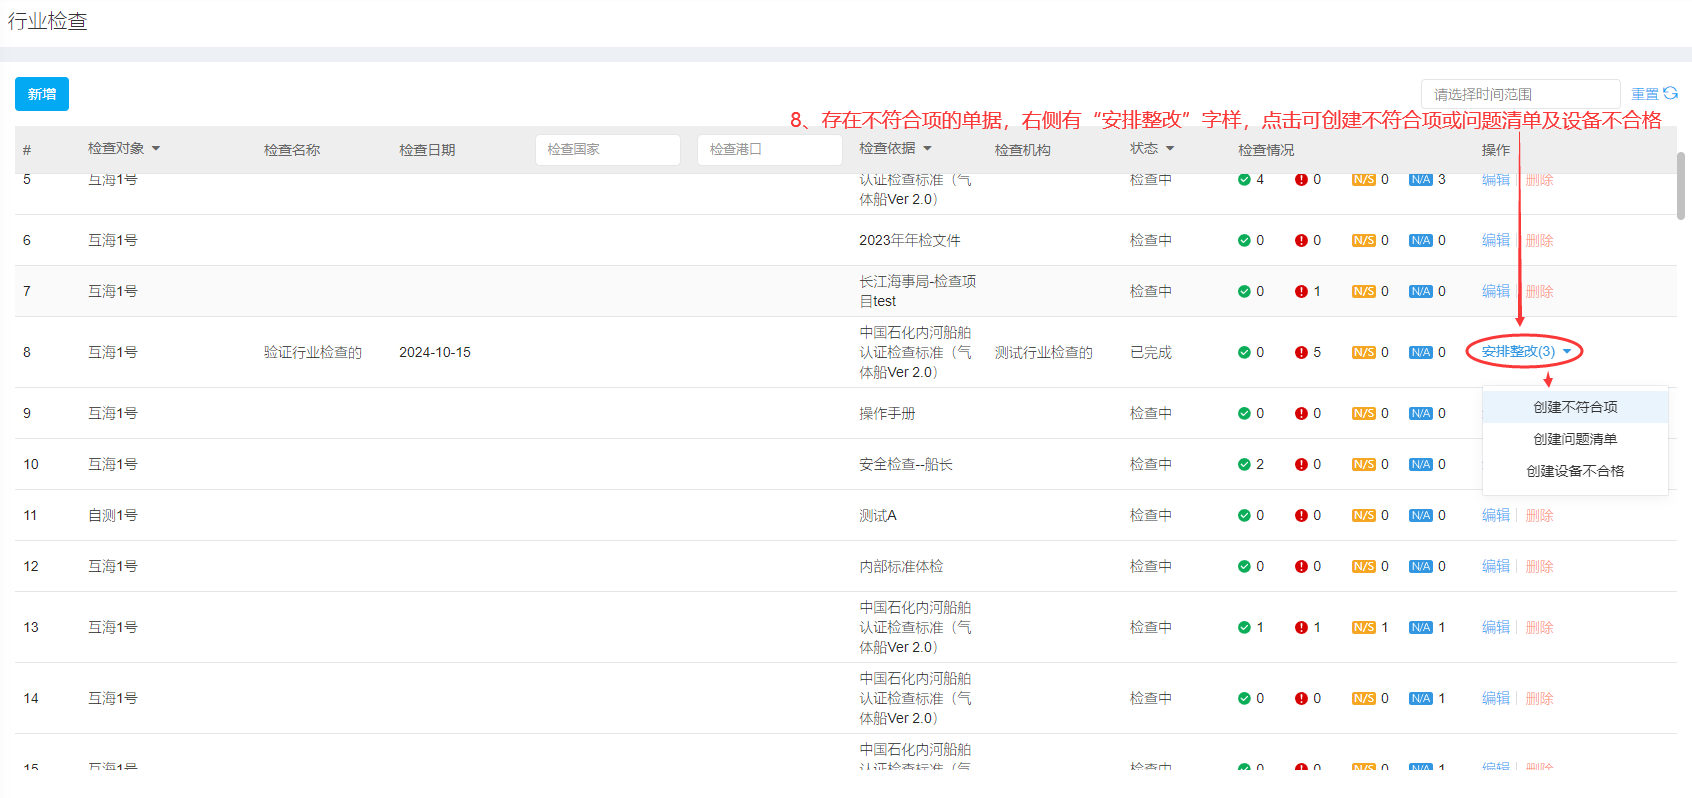Click 删除 in row 14
Screen dimensions: 1692x798
tap(1539, 698)
